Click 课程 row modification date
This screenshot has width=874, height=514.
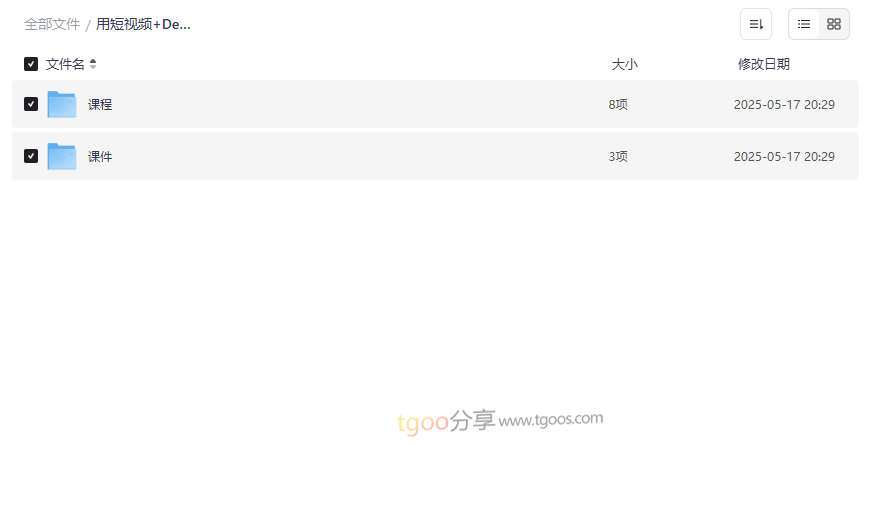click(x=784, y=105)
